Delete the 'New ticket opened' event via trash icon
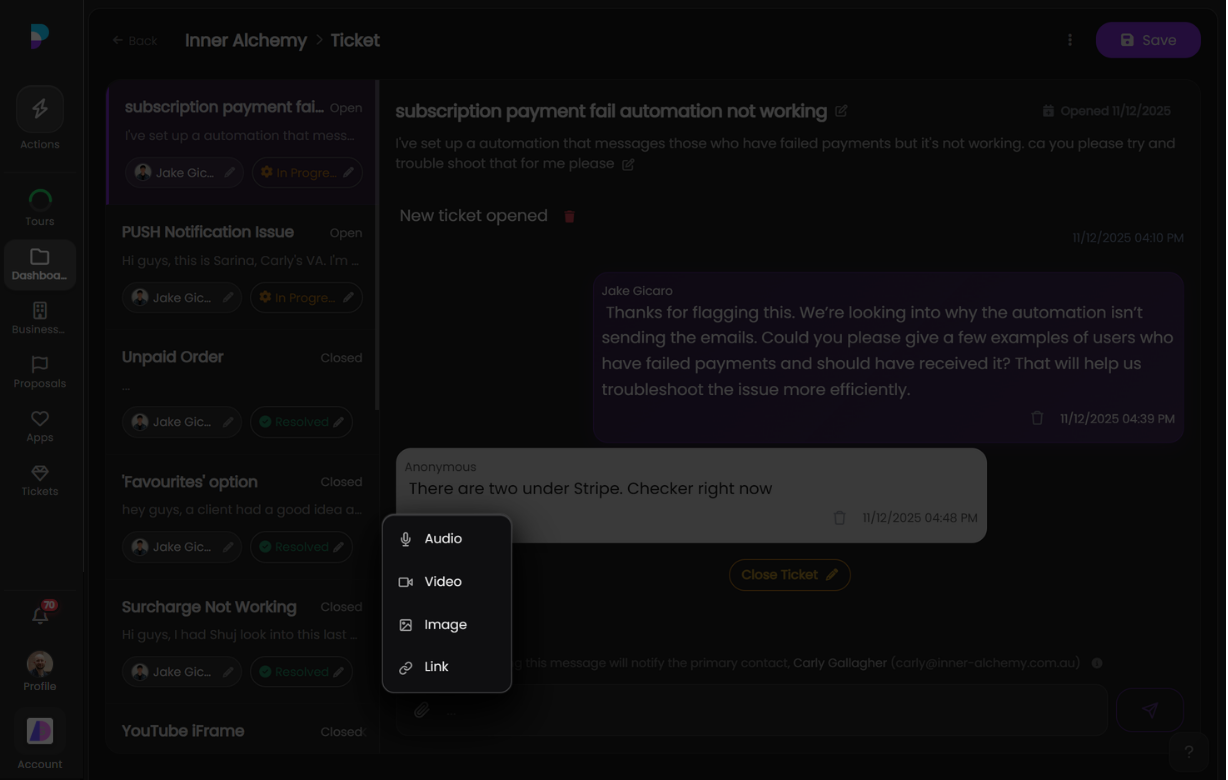This screenshot has height=780, width=1228. coord(568,216)
